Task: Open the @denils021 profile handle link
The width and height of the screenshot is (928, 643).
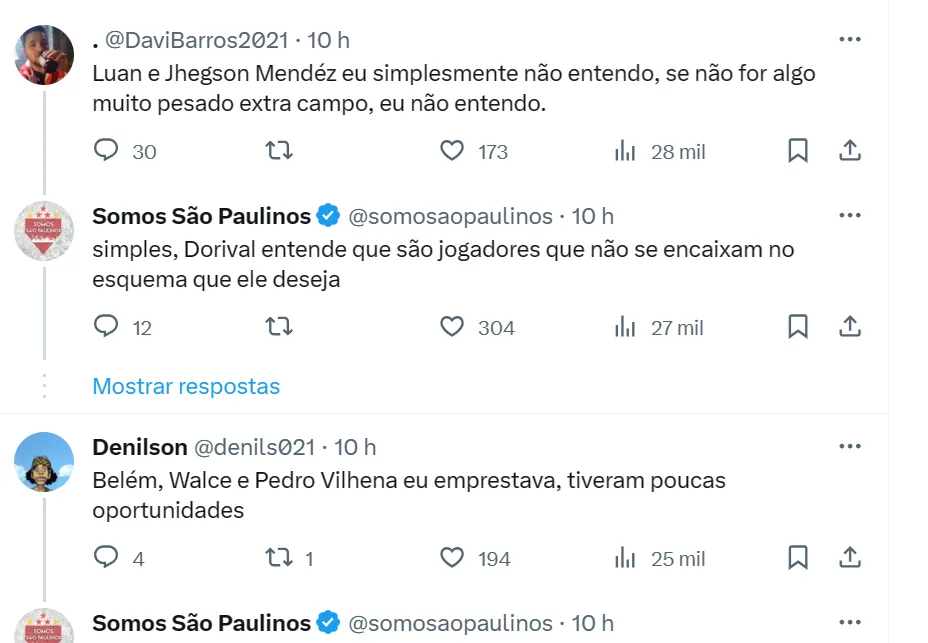Action: click(253, 447)
